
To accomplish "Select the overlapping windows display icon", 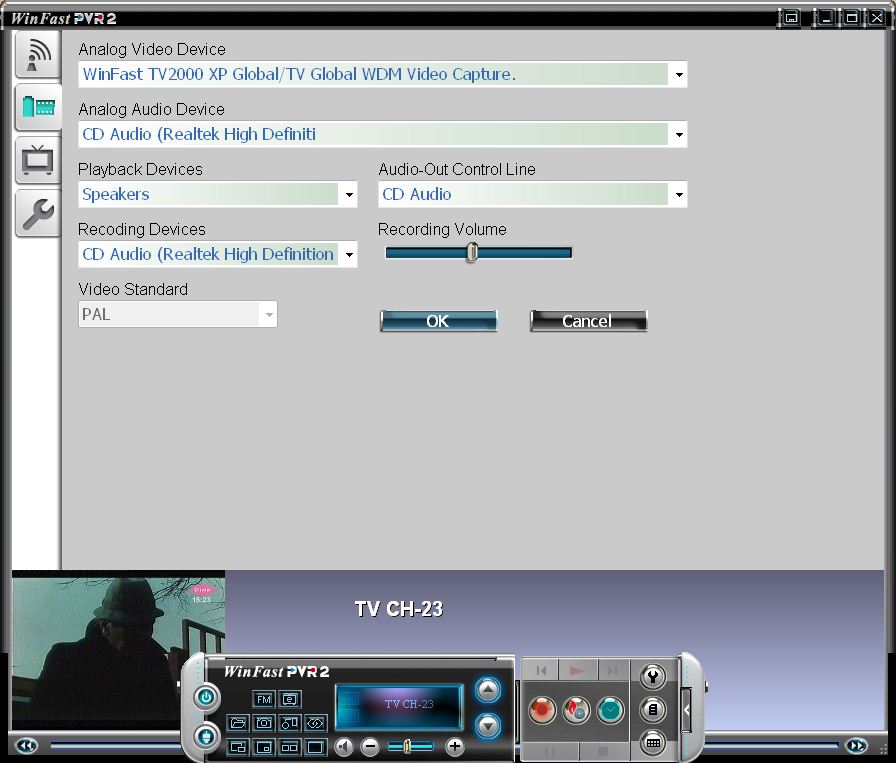I will pyautogui.click(x=238, y=747).
